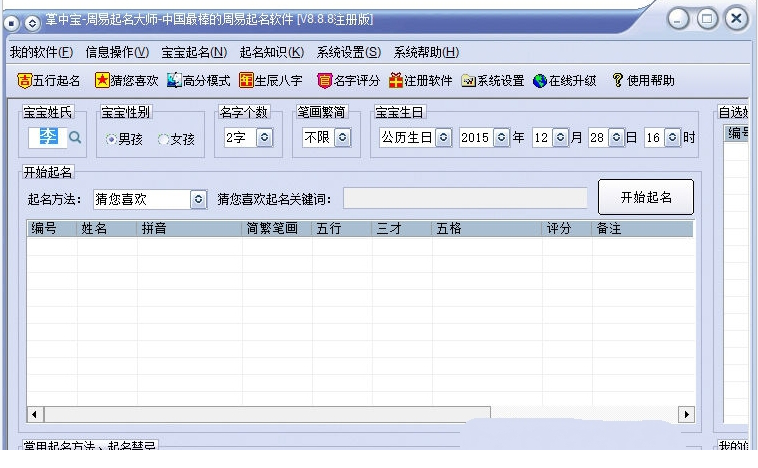
Task: Open the year 2015 dropdown
Action: click(x=501, y=138)
